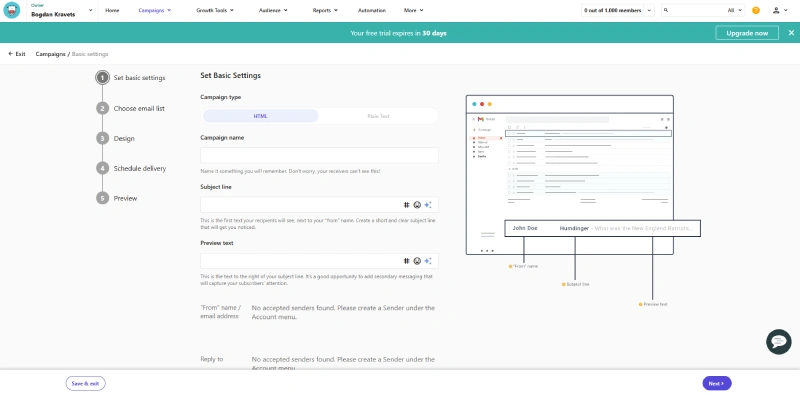The width and height of the screenshot is (800, 395).
Task: Click the Upgrade now button
Action: (747, 33)
